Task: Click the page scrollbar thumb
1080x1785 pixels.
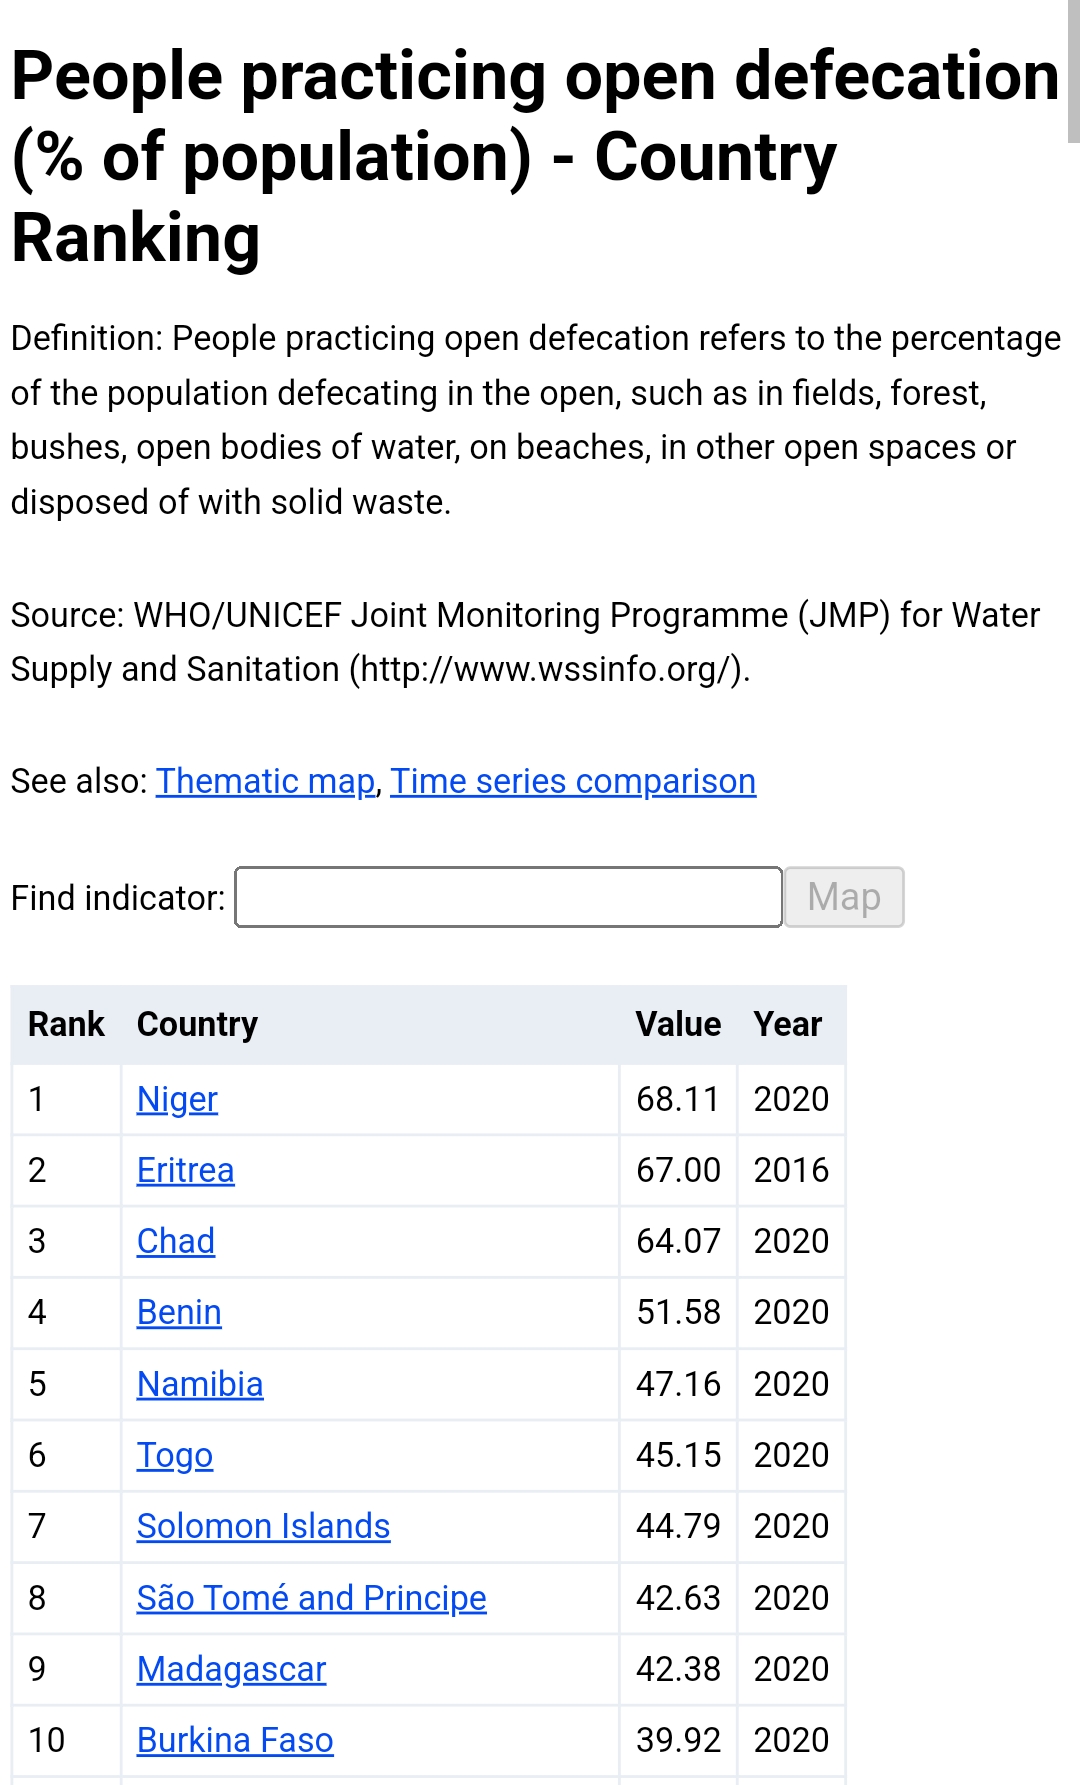Action: tap(1074, 72)
